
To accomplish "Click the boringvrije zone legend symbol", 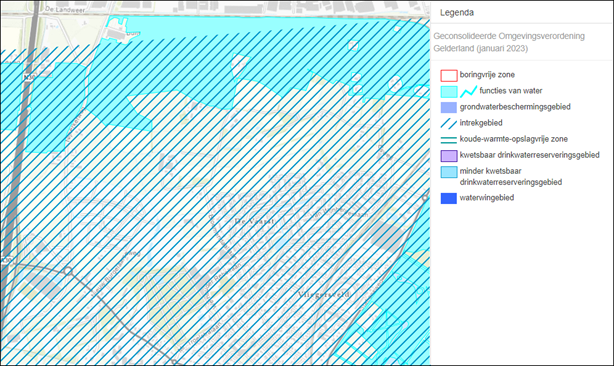I will click(x=449, y=75).
